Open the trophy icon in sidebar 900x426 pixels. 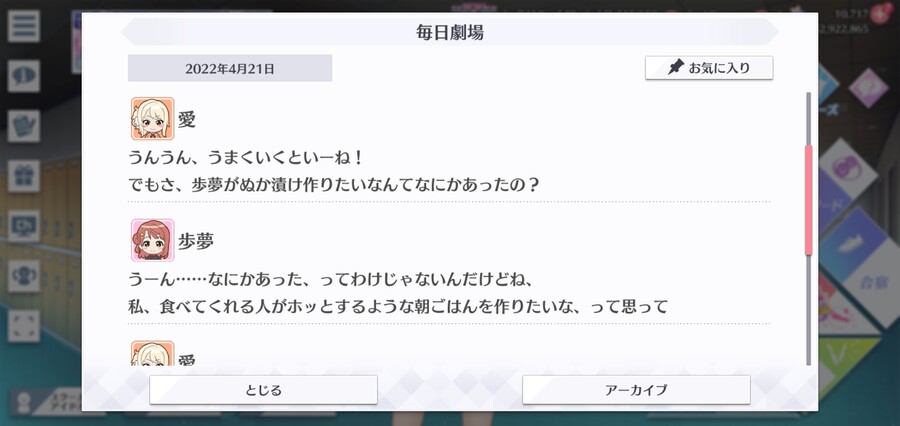(24, 276)
